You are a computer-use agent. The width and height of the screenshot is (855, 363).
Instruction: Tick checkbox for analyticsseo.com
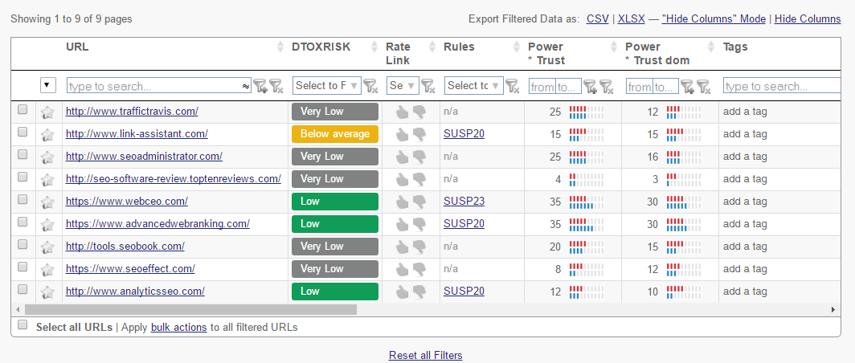[x=22, y=289]
